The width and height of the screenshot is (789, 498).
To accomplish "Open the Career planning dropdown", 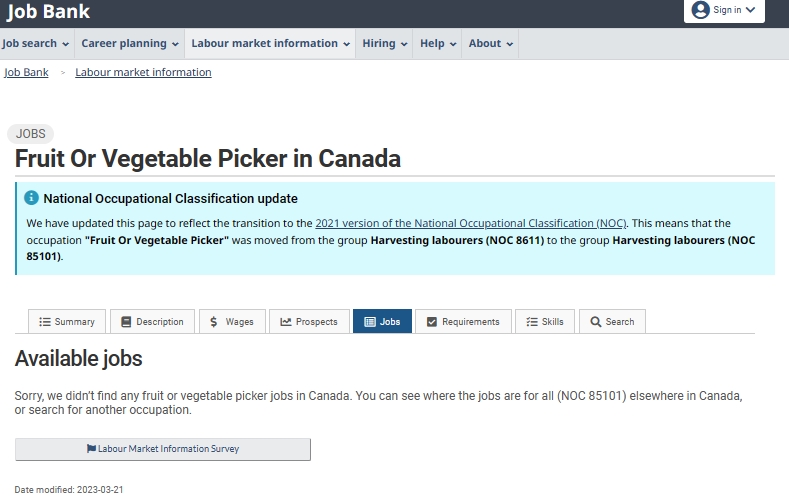I will [130, 44].
